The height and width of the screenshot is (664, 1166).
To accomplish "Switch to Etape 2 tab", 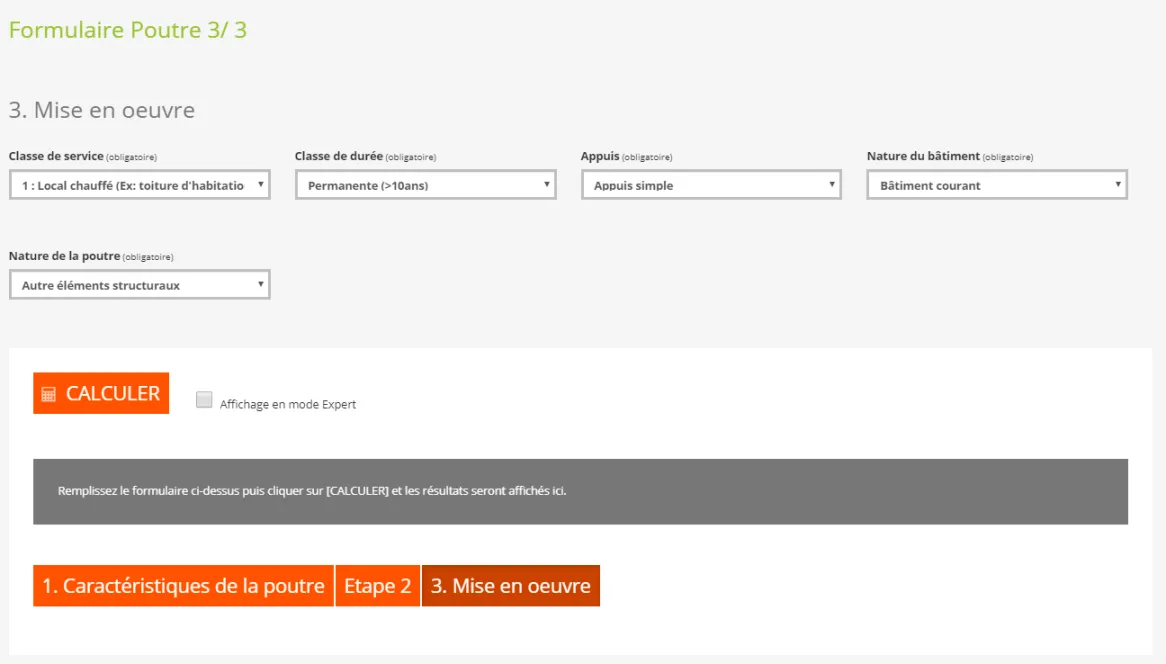I will tap(378, 586).
